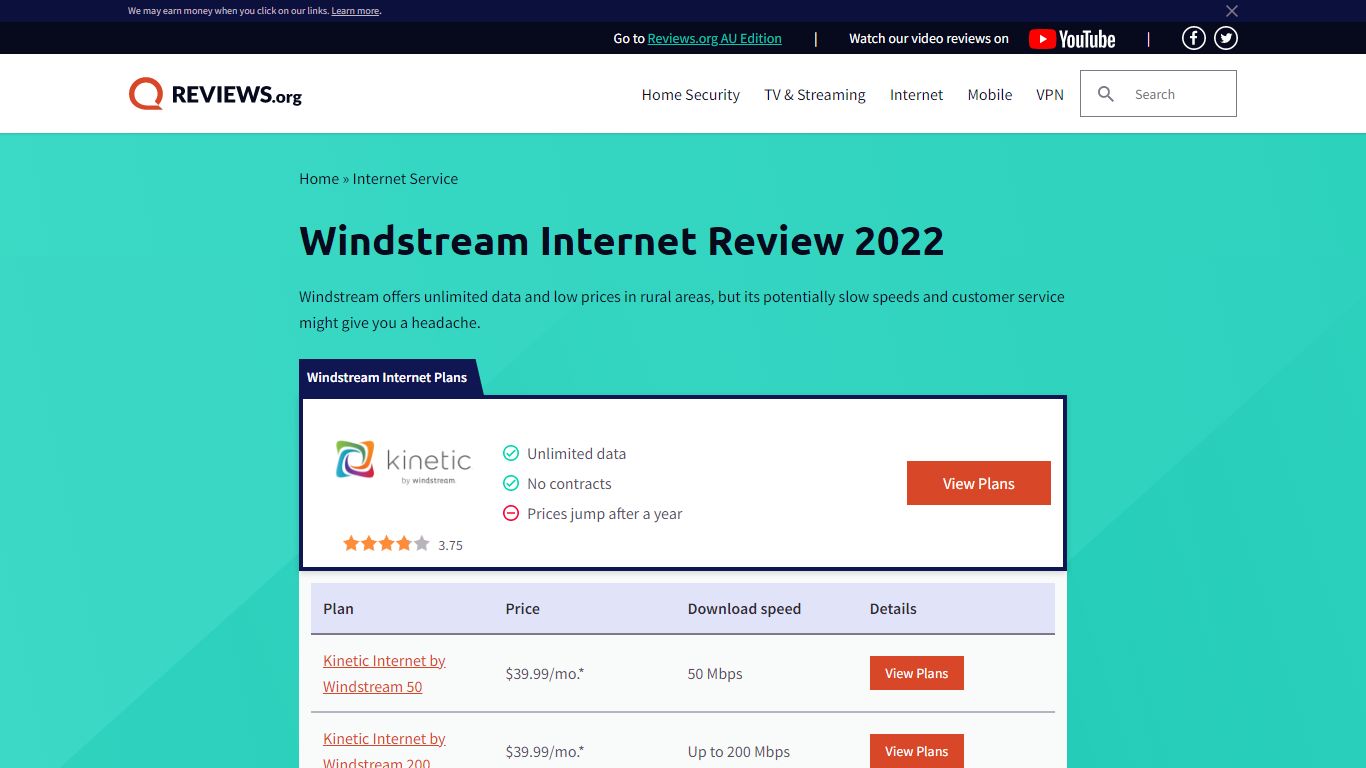Screen dimensions: 1366x768
Task: Open the TV & Streaming menu
Action: tap(815, 94)
